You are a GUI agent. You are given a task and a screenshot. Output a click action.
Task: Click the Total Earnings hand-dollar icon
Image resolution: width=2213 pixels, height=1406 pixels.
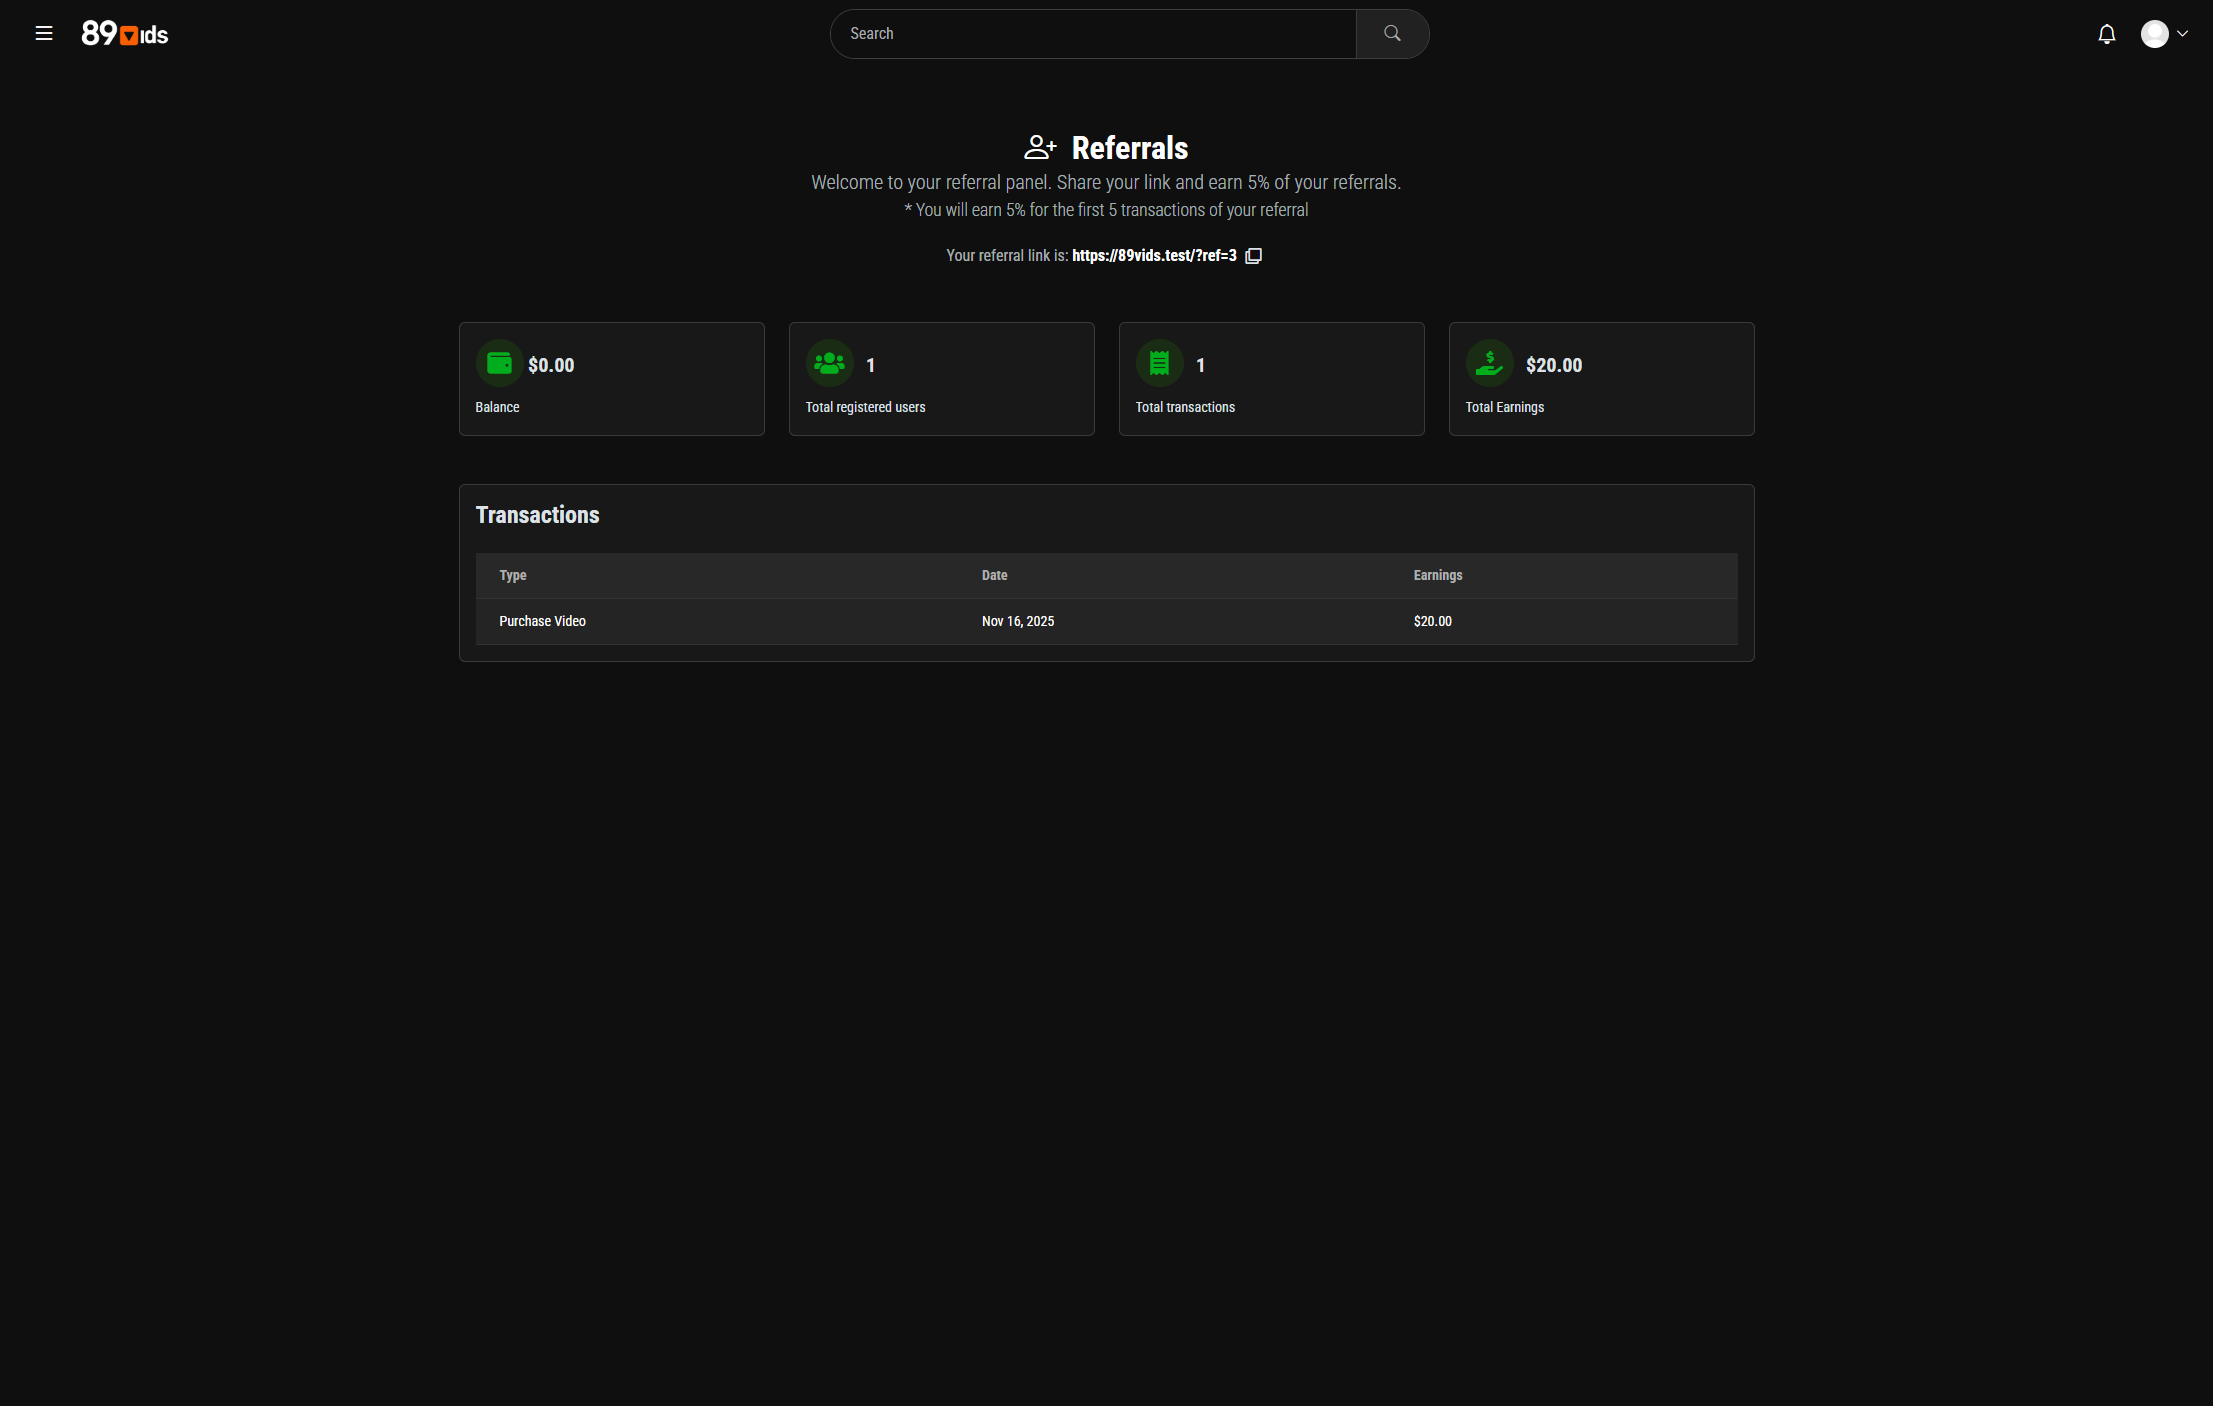pos(1489,364)
